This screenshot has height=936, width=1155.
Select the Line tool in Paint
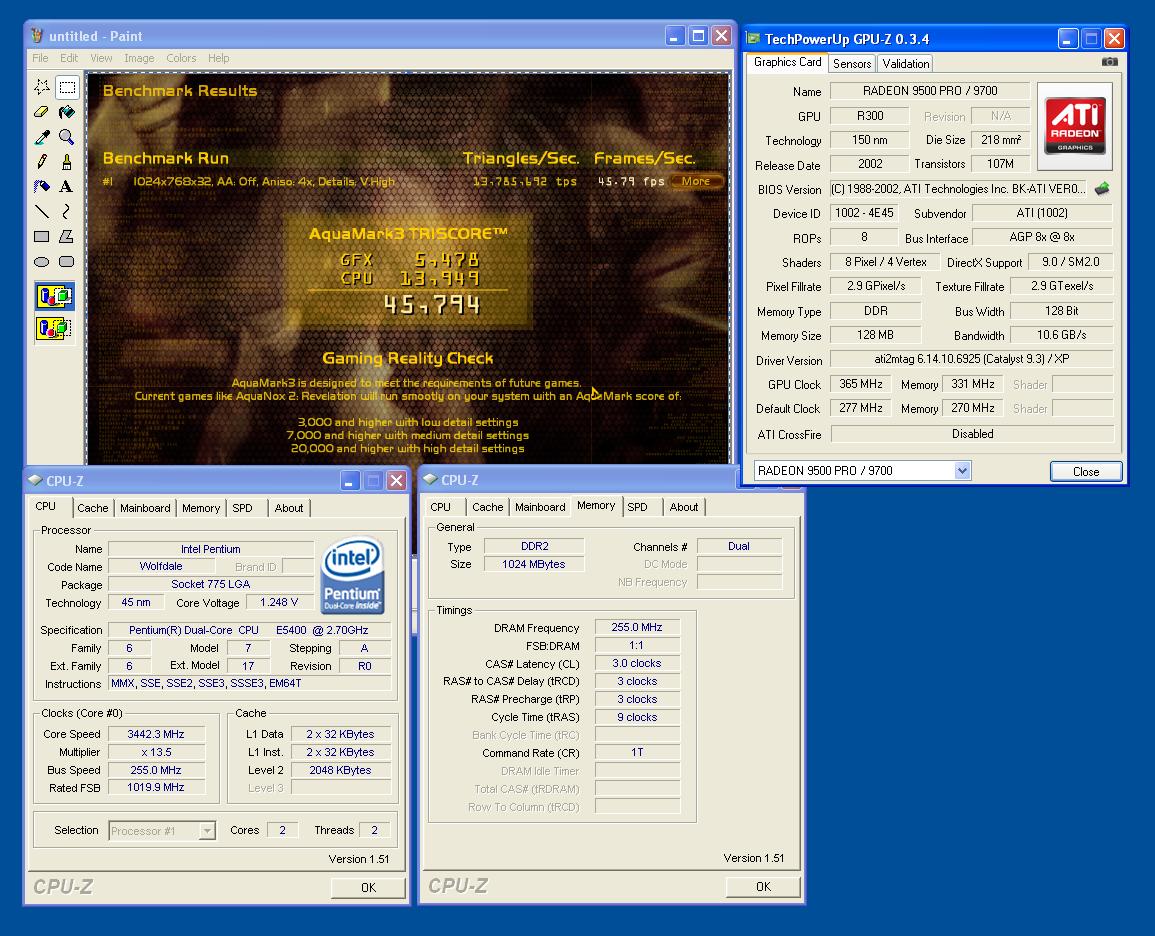point(42,211)
